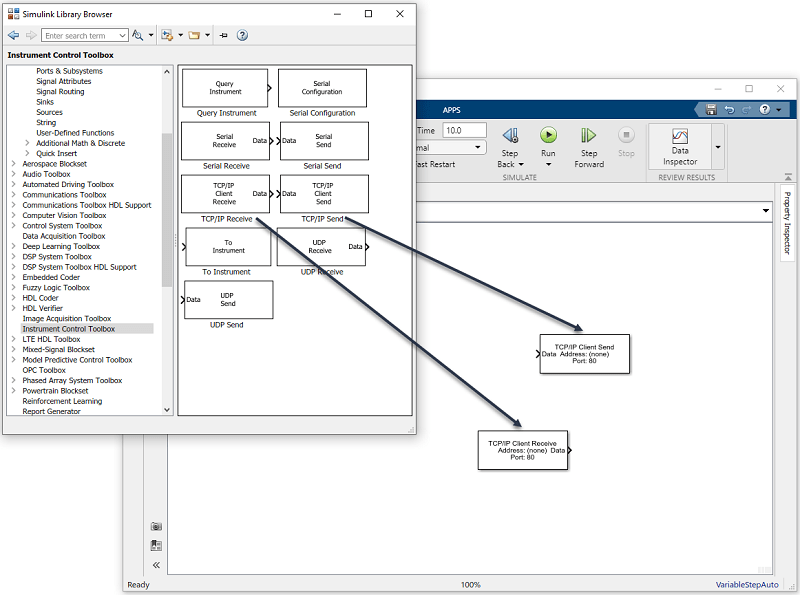The width and height of the screenshot is (800, 595).
Task: Select the Serial Send block
Action: click(x=324, y=141)
